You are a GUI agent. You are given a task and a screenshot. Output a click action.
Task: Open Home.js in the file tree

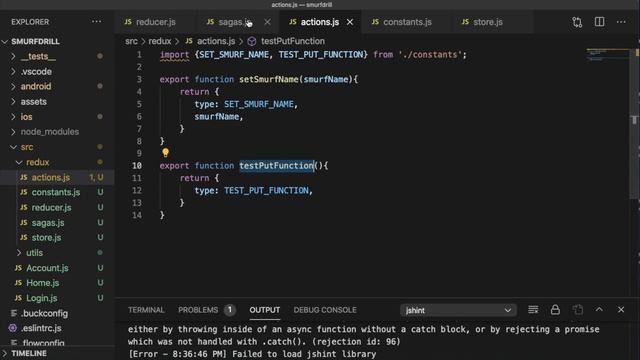(x=42, y=283)
